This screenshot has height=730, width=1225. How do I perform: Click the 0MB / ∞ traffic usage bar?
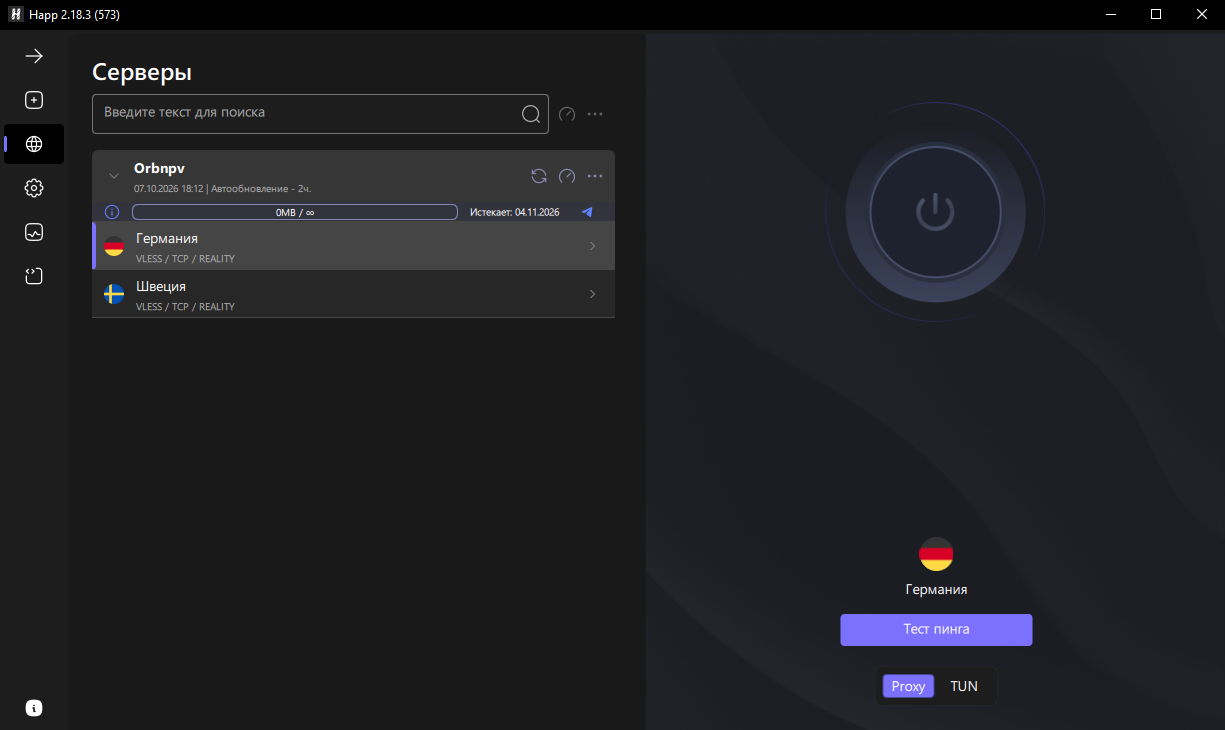tap(295, 212)
